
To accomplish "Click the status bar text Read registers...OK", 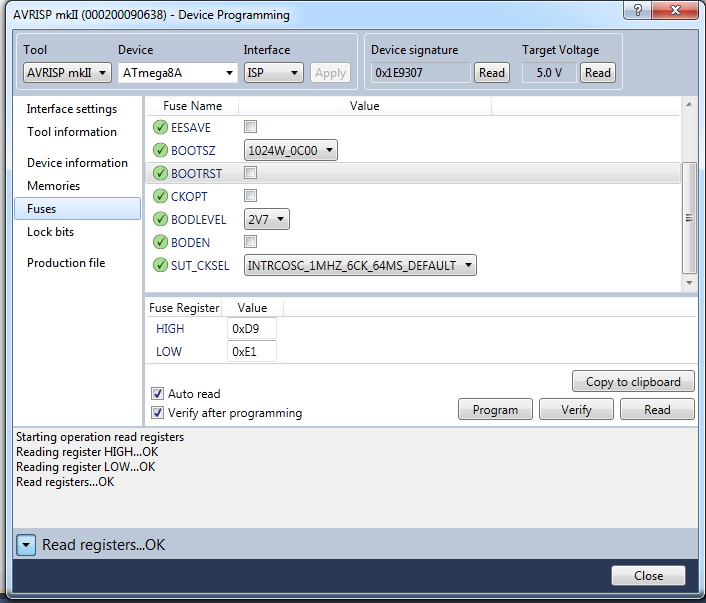I will tap(104, 545).
